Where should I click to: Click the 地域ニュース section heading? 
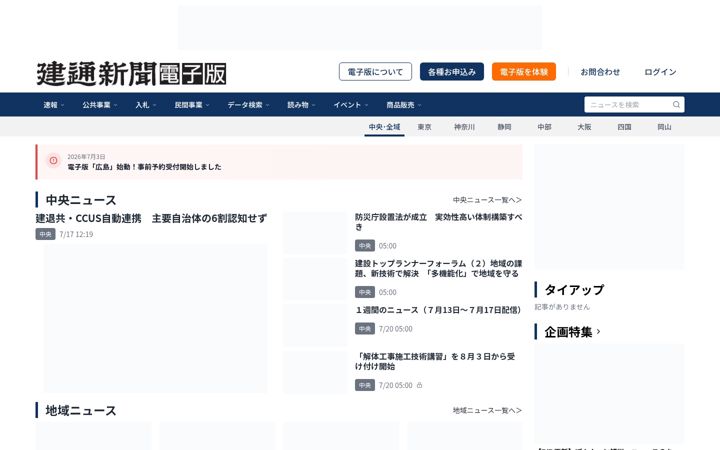[81, 411]
